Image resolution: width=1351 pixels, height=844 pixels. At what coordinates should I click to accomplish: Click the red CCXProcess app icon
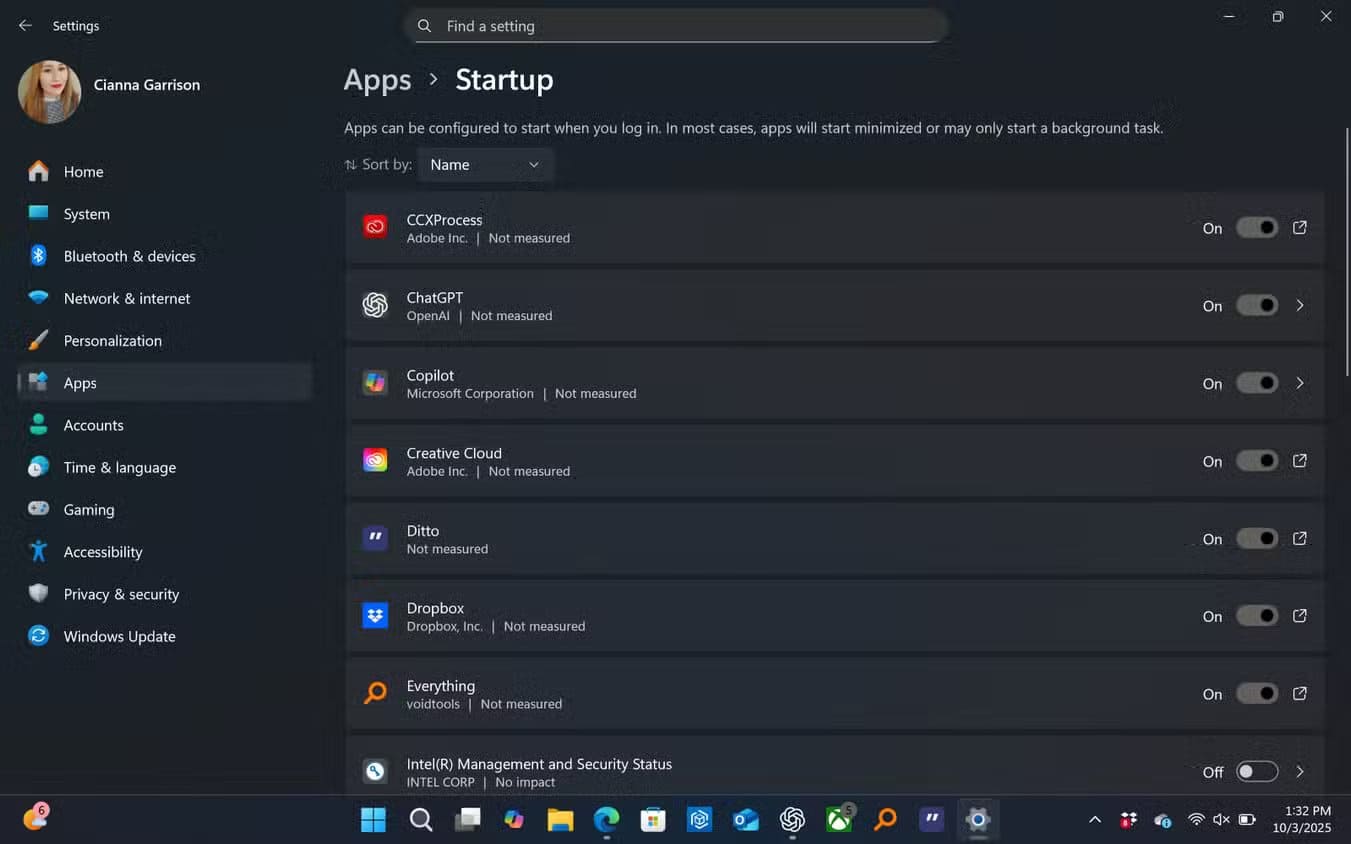(x=375, y=228)
